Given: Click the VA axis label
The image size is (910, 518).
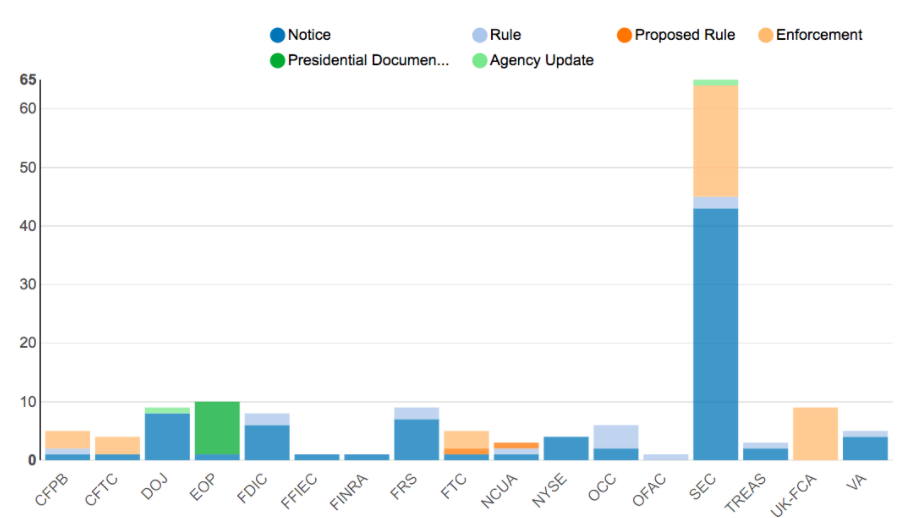Looking at the screenshot, I should [856, 482].
